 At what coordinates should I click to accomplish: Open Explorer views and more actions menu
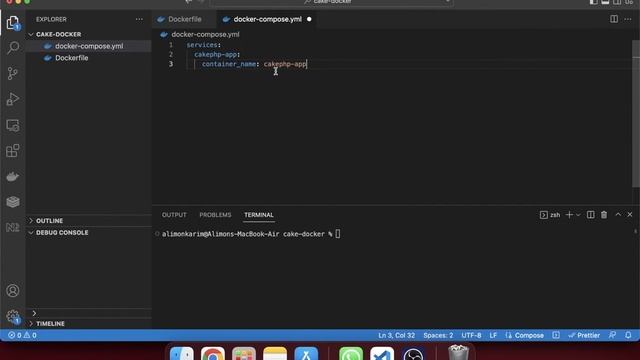tap(139, 19)
